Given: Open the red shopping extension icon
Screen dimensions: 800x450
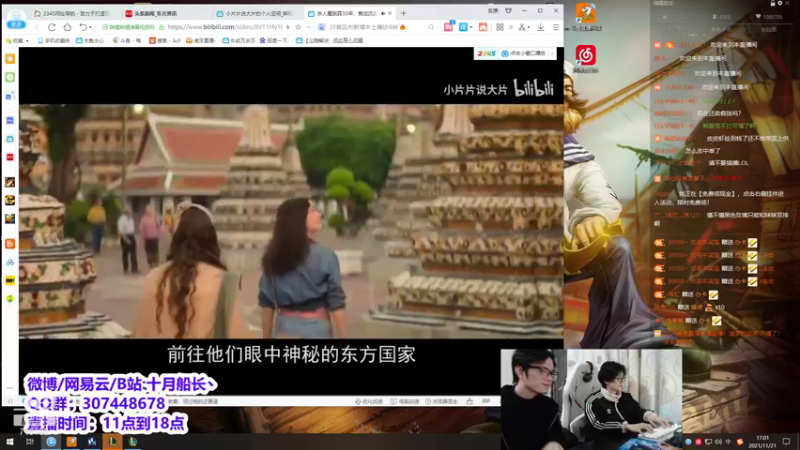Looking at the screenshot, I should click(448, 27).
